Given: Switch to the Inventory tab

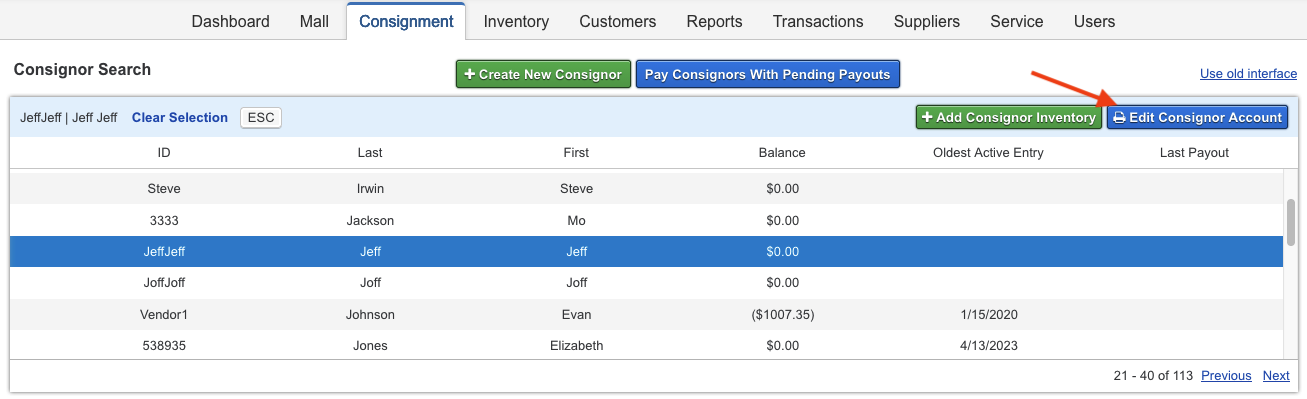Looking at the screenshot, I should tap(516, 21).
